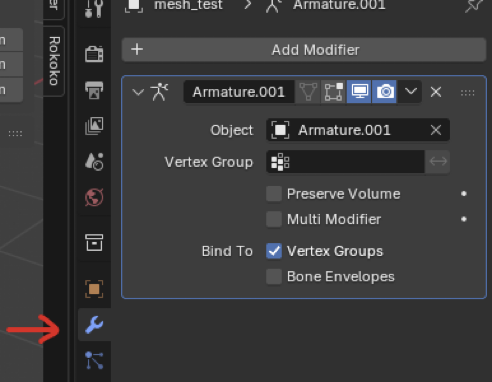Viewport: 492px width, 382px height.
Task: Enable Bone Envelopes checkbox
Action: 274,277
